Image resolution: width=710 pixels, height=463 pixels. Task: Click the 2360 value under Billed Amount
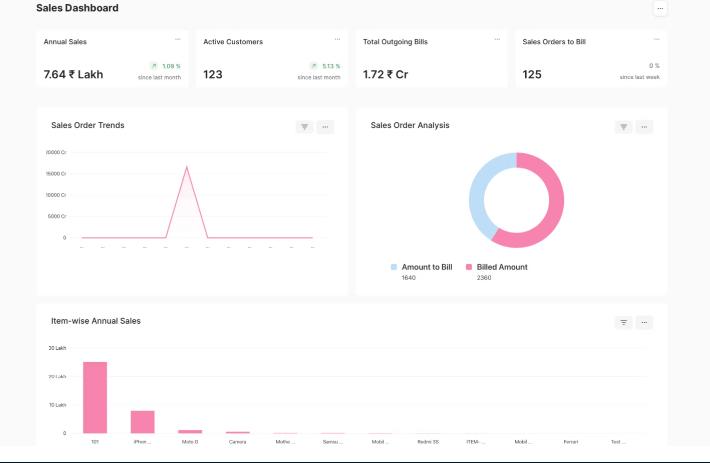(484, 278)
